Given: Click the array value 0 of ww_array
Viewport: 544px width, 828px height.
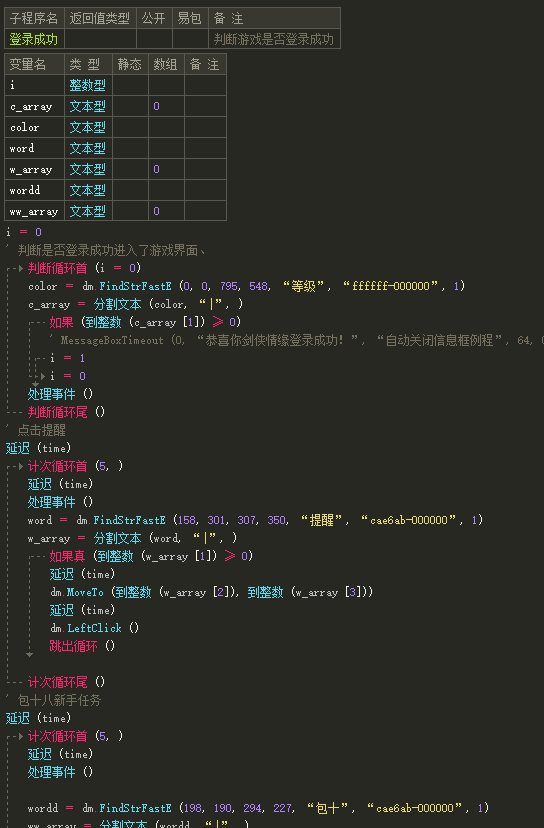Looking at the screenshot, I should (156, 211).
